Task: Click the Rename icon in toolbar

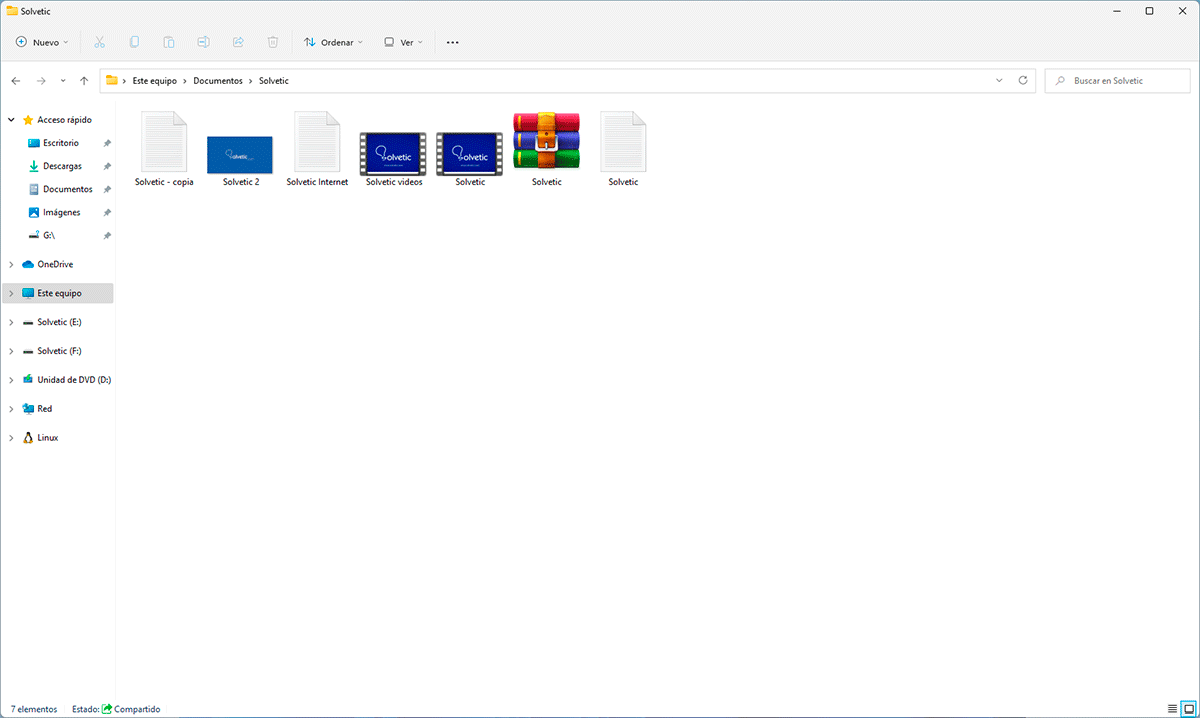Action: click(x=203, y=42)
